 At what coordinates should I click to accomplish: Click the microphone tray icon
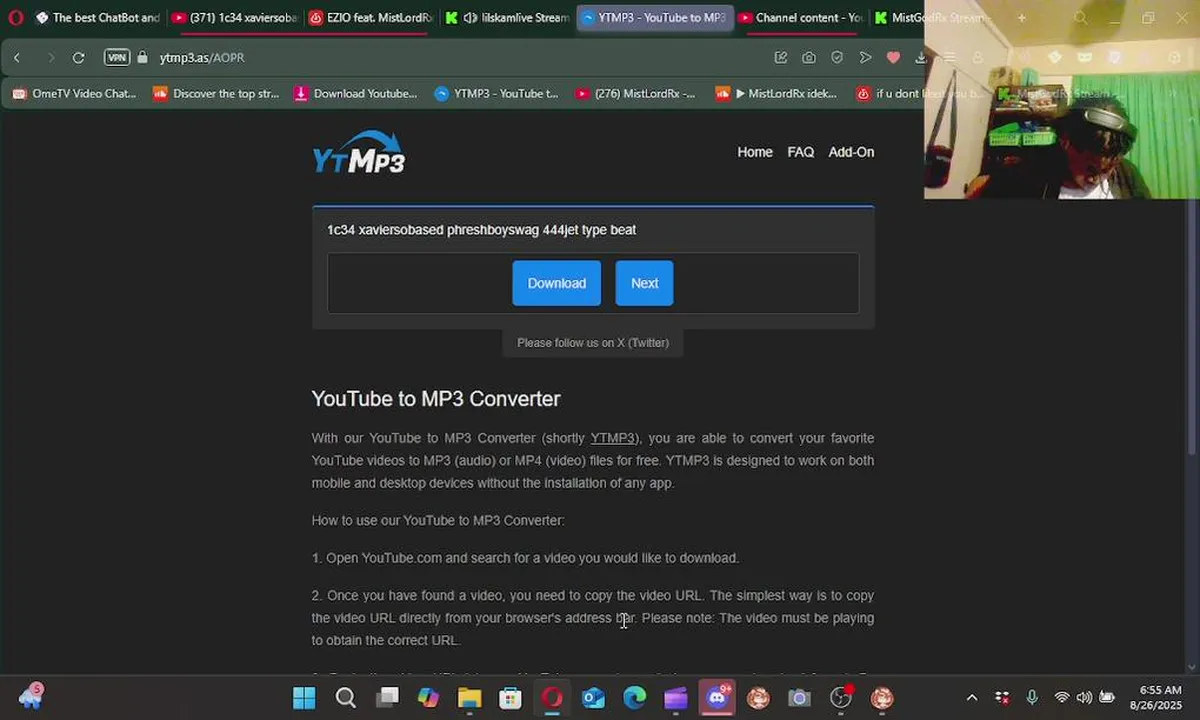click(1032, 698)
